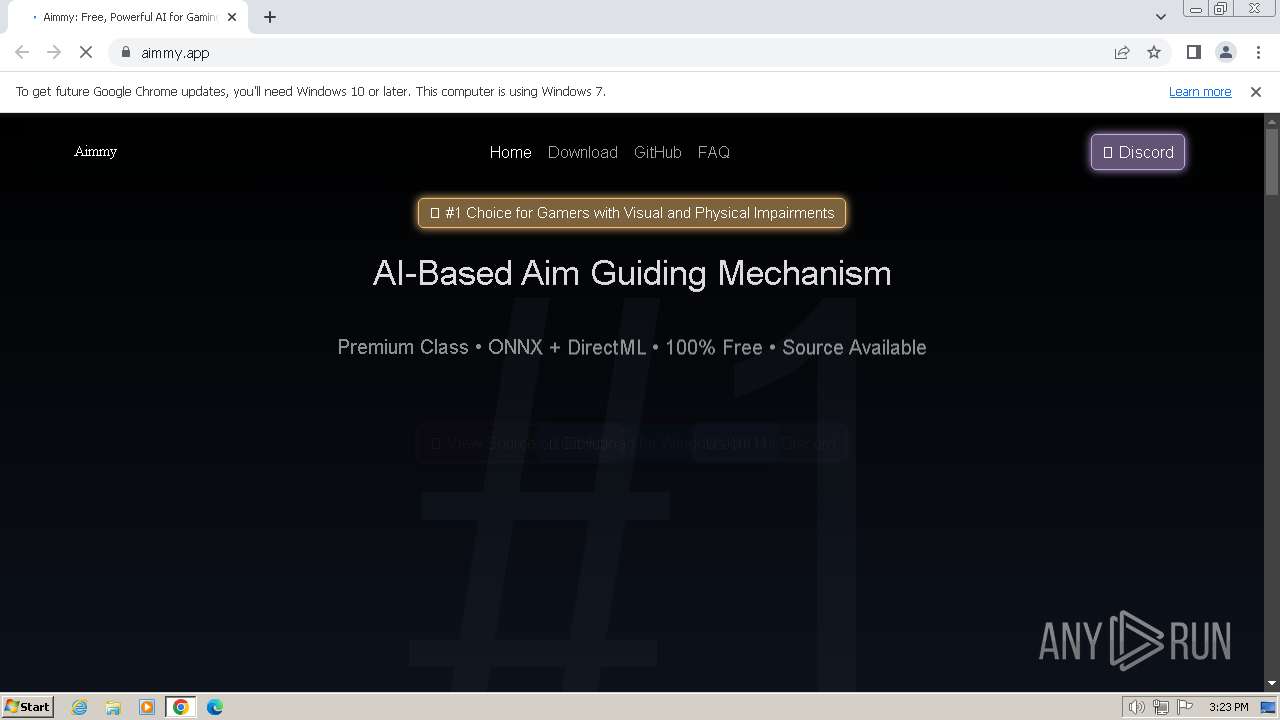The width and height of the screenshot is (1280, 720).
Task: Open the Chrome side panel
Action: click(1194, 52)
